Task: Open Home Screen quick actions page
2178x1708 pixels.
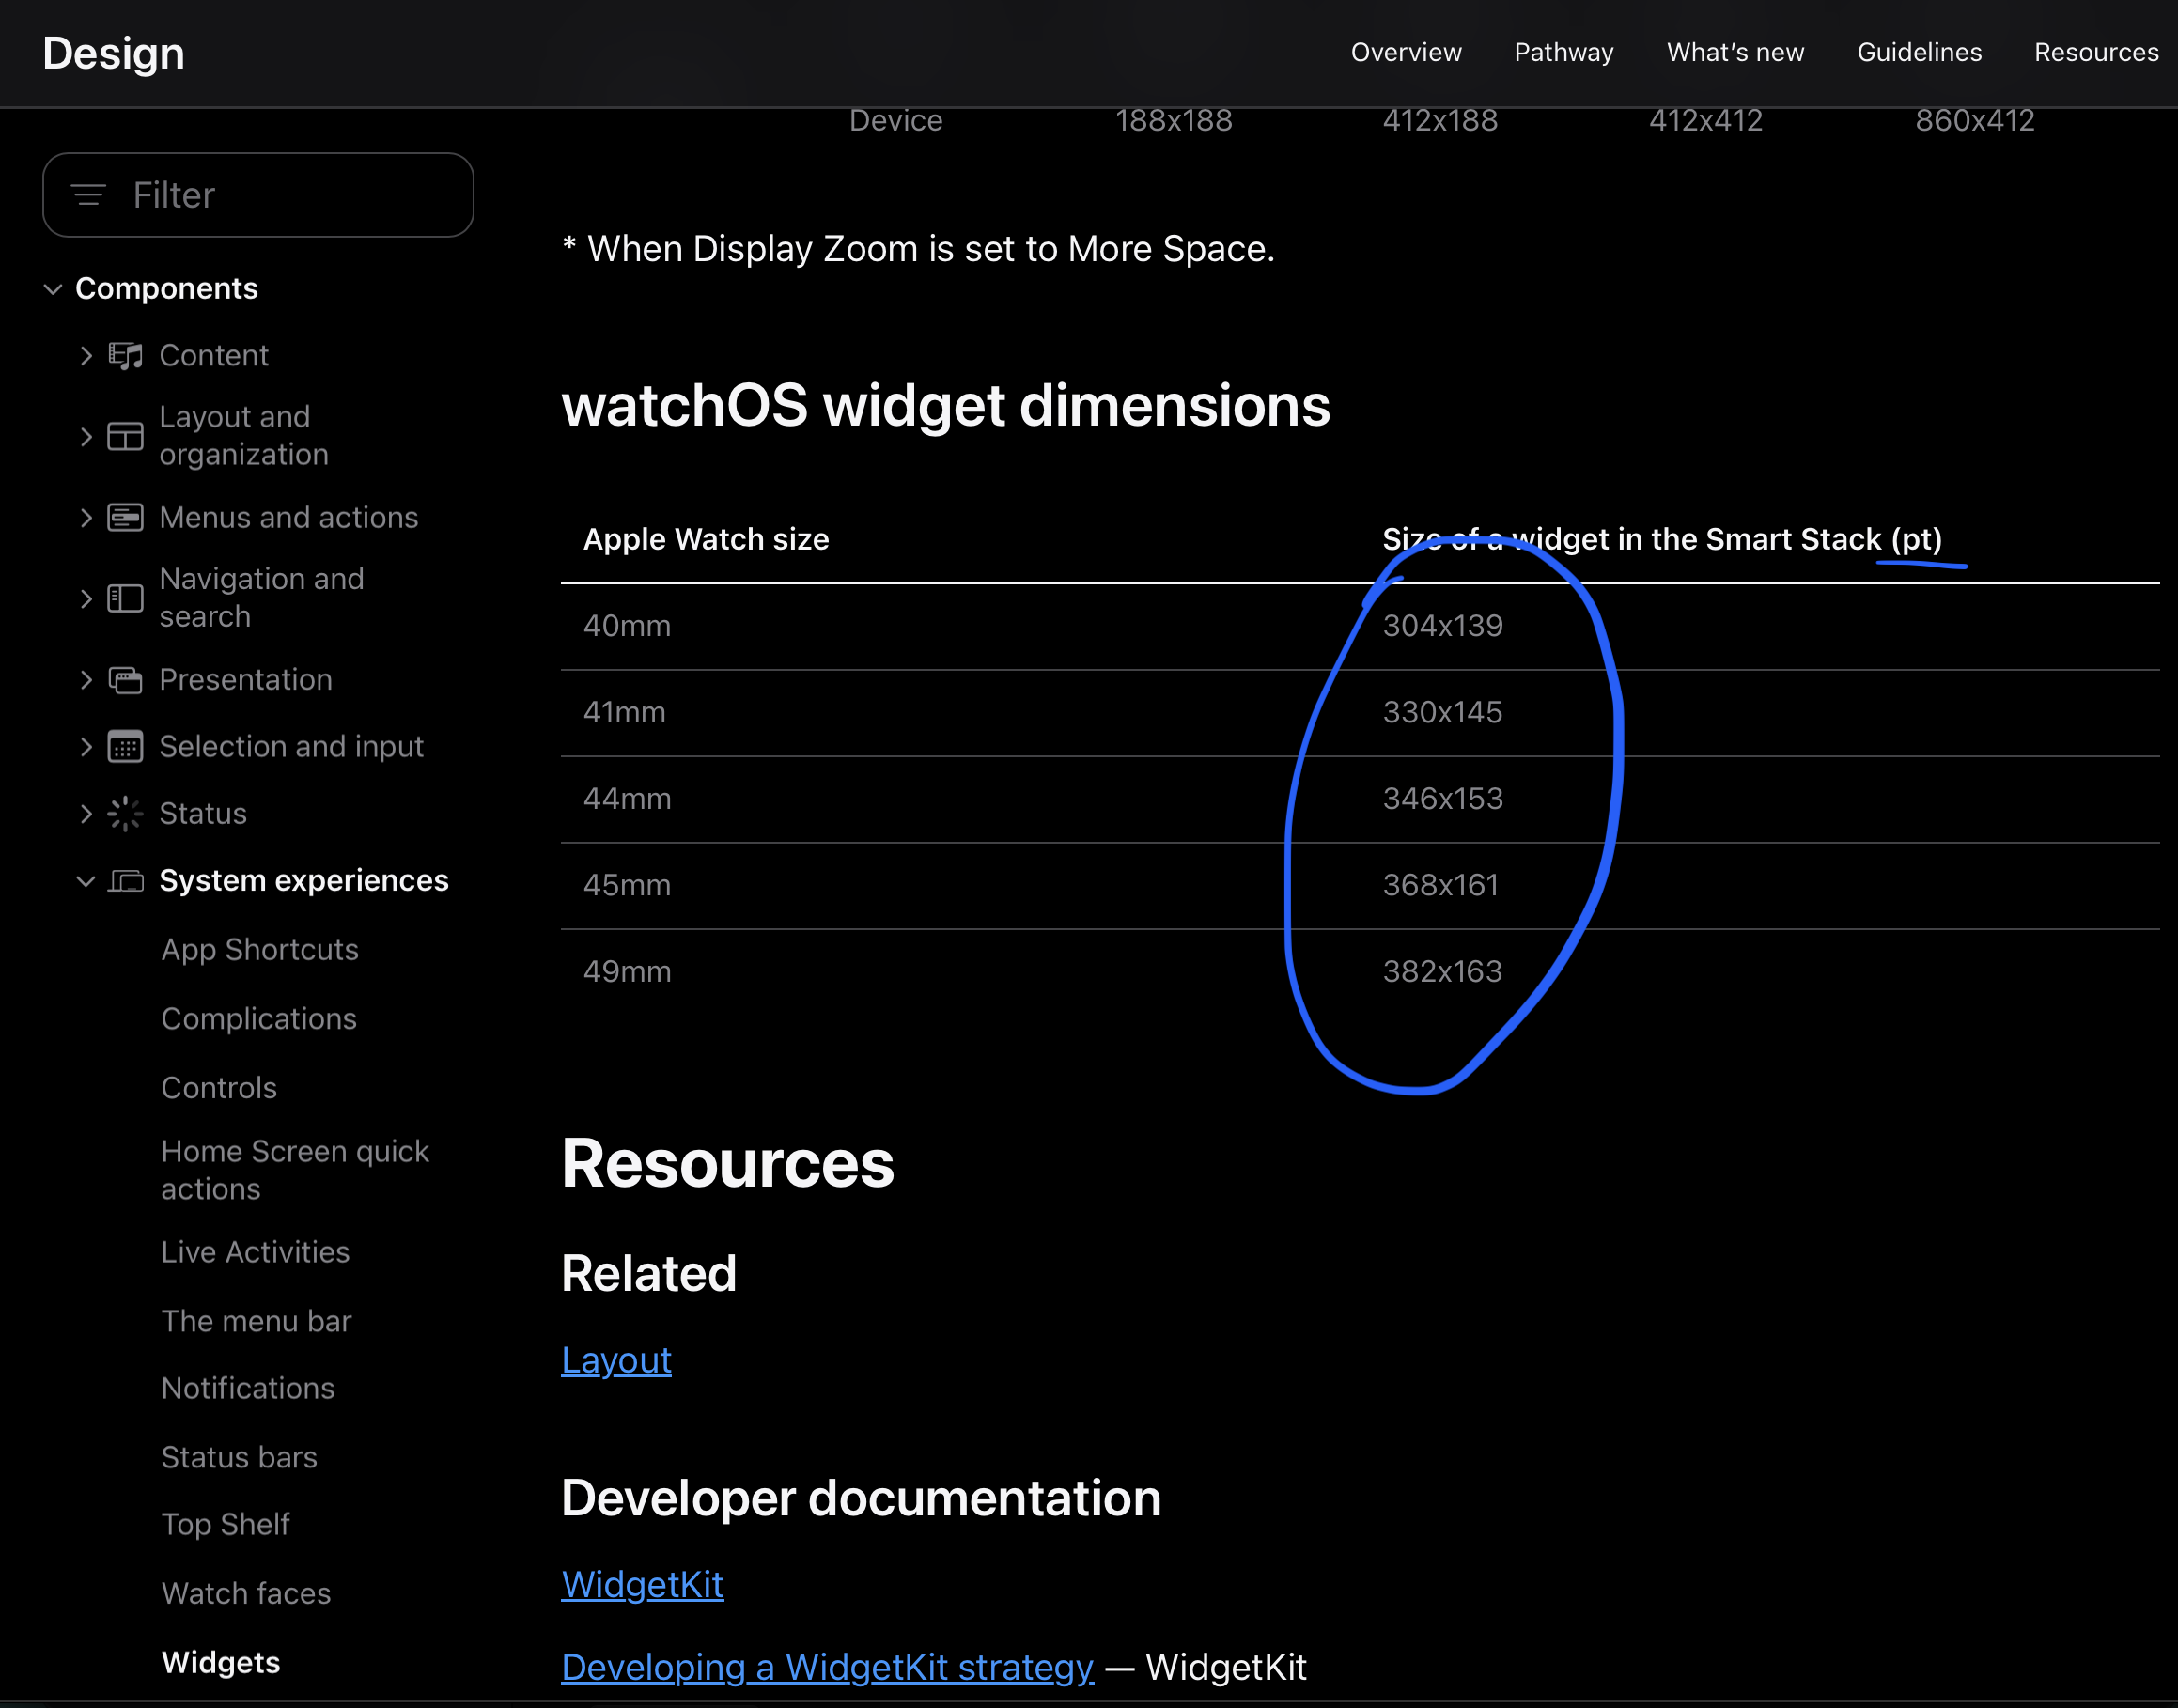Action: pyautogui.click(x=295, y=1170)
